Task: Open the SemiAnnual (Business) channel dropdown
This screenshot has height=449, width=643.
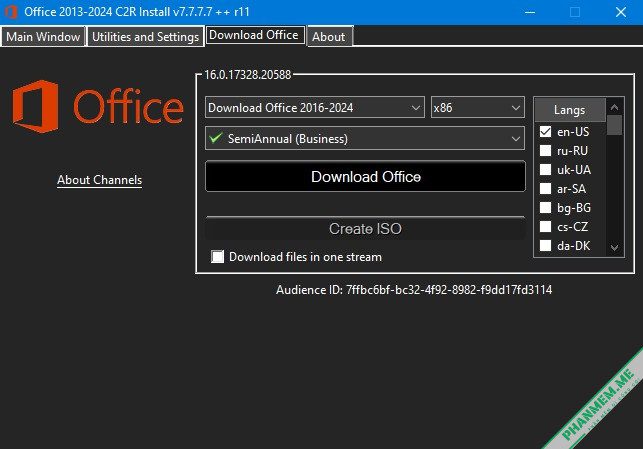Action: coord(365,139)
